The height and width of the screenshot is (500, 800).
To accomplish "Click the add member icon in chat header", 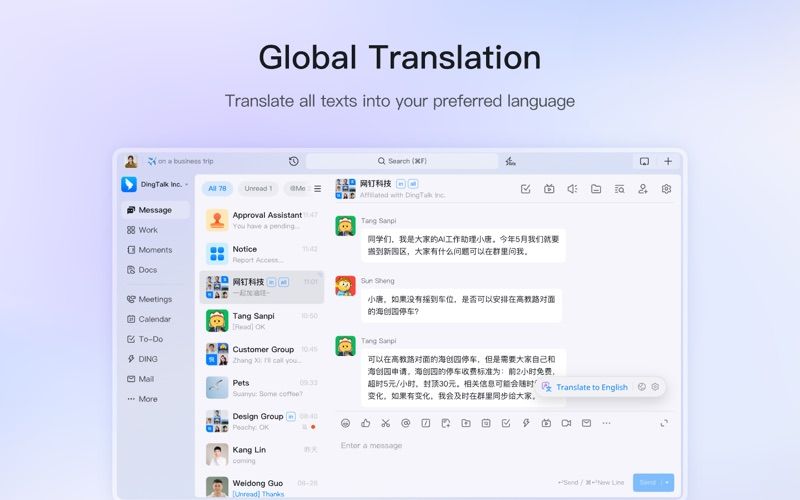I will (643, 189).
